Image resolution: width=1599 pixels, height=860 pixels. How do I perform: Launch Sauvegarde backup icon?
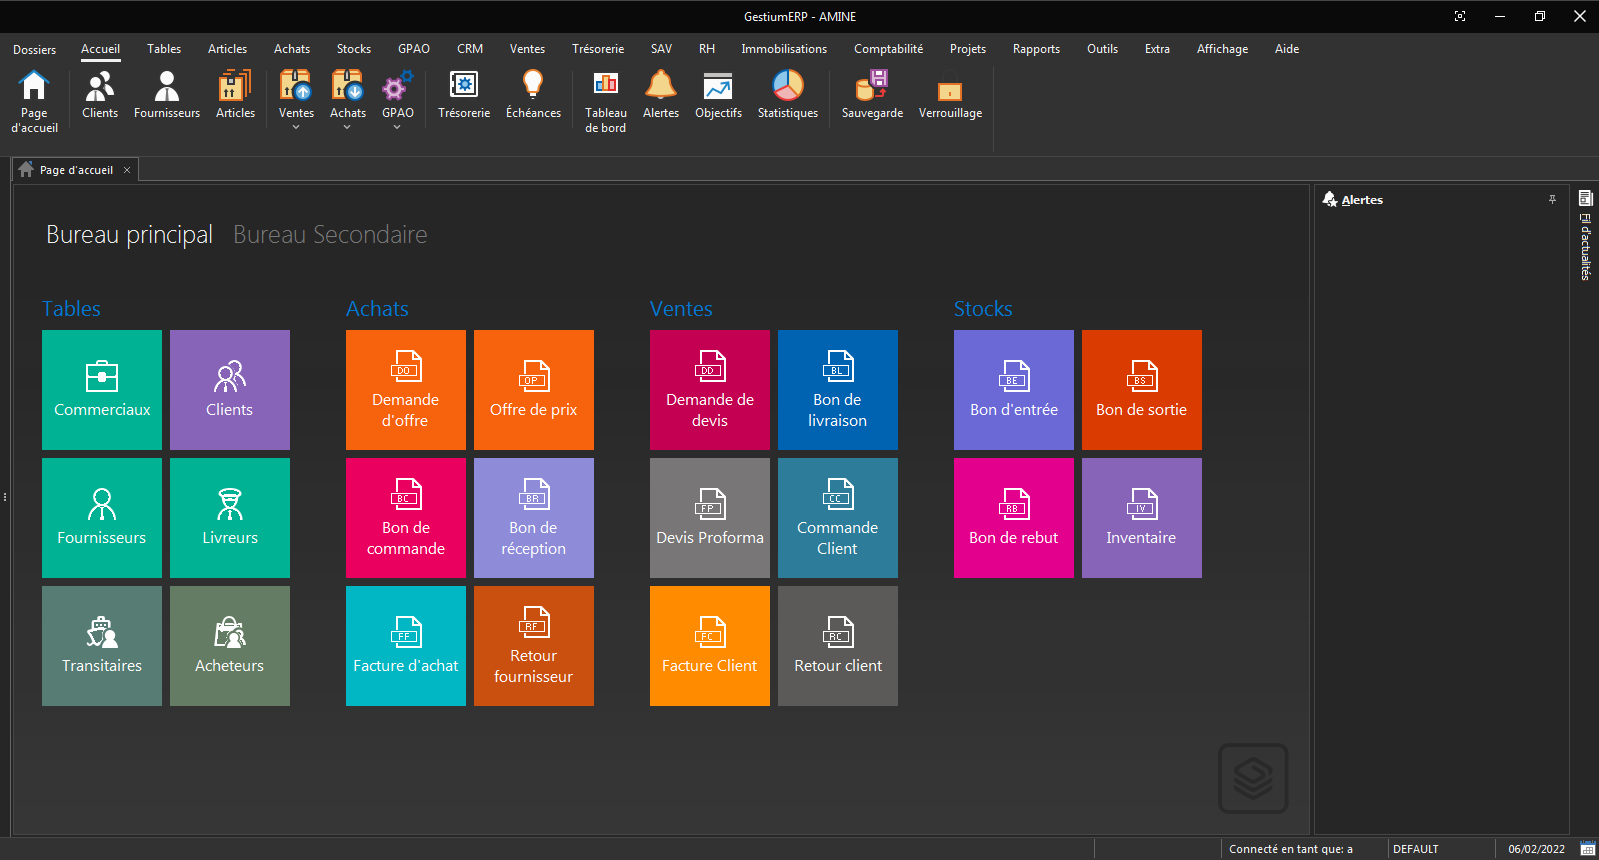pyautogui.click(x=872, y=95)
